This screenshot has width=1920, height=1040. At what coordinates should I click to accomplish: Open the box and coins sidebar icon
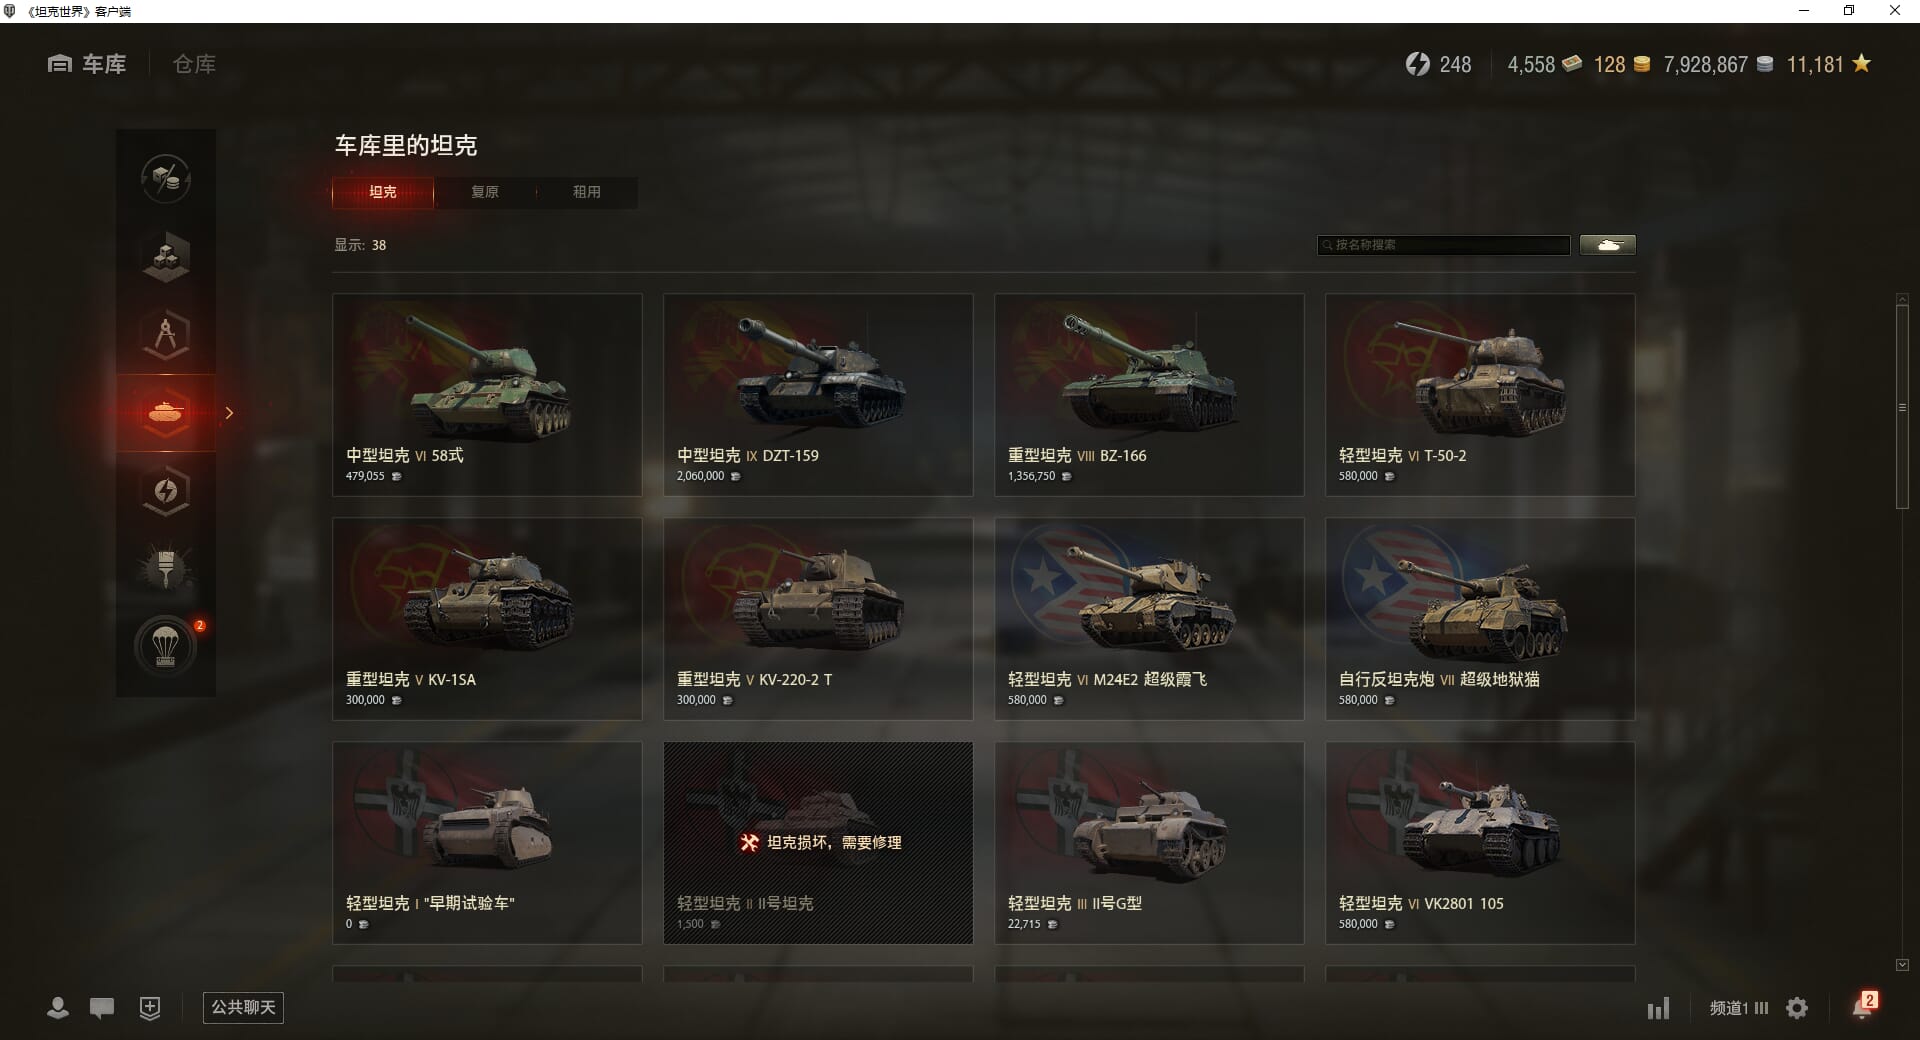[x=166, y=179]
